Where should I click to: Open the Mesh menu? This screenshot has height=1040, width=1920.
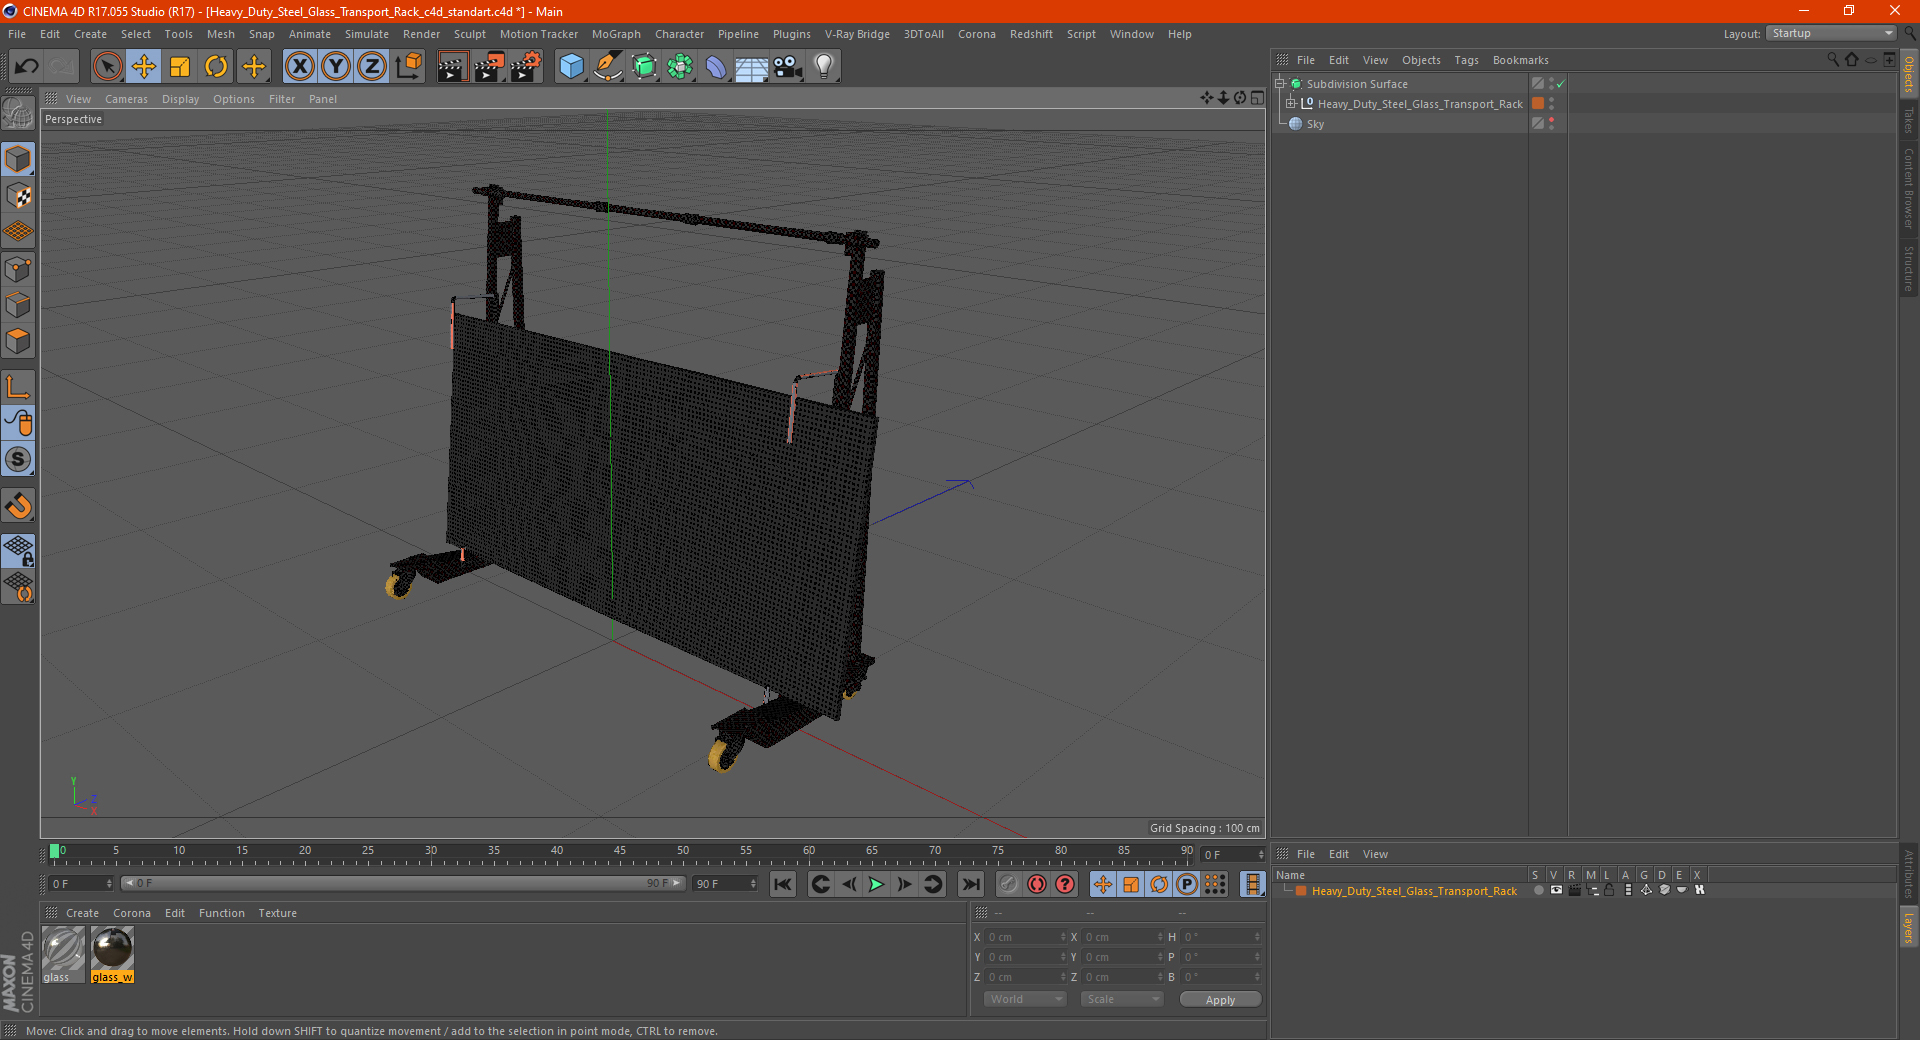pos(220,34)
